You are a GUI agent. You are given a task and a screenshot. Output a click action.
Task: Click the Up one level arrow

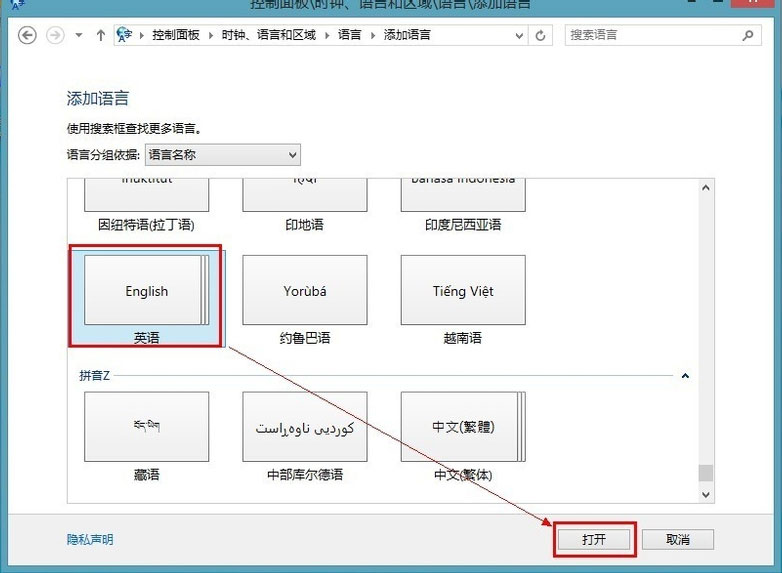coord(100,35)
